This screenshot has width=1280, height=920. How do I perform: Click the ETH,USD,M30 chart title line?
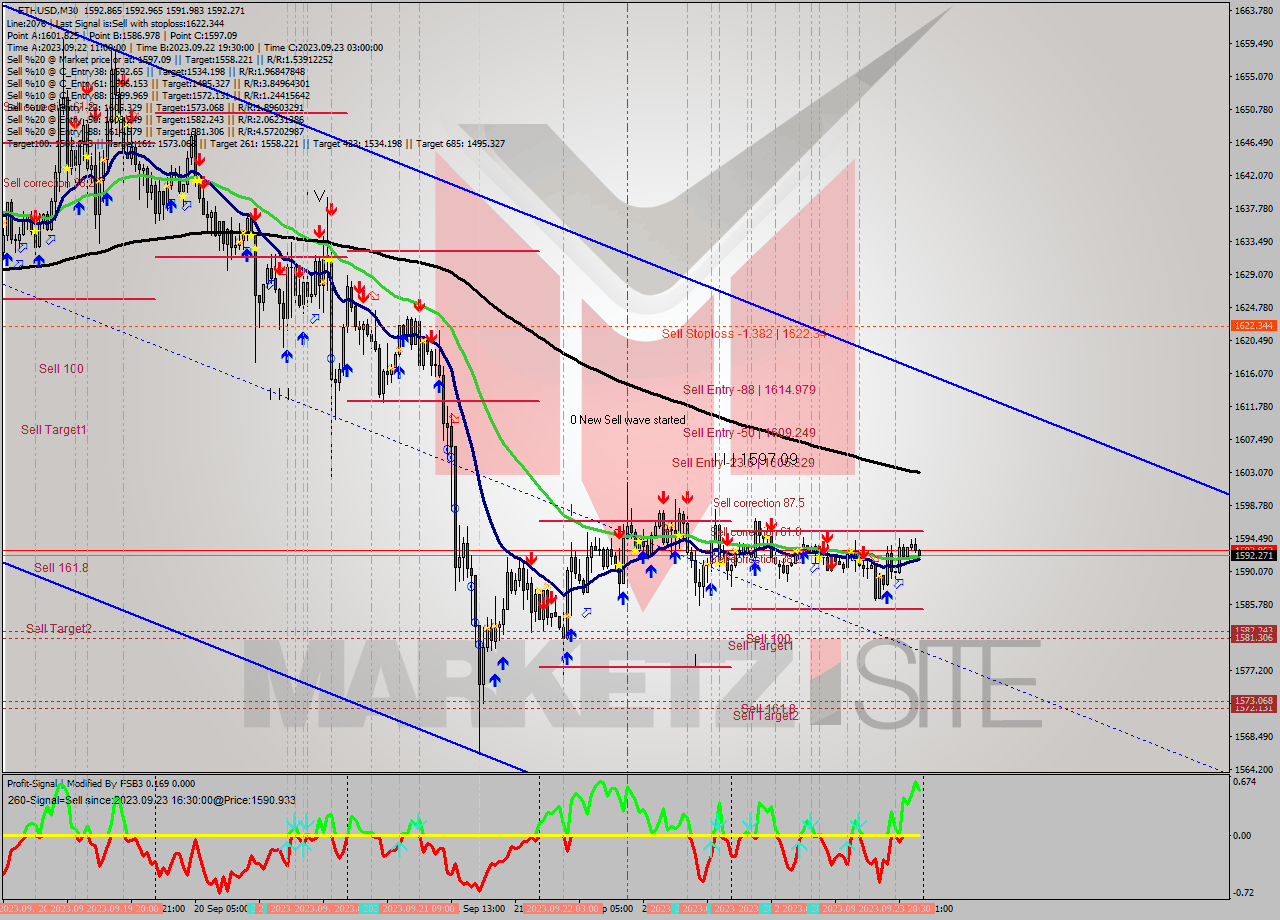[x=131, y=10]
